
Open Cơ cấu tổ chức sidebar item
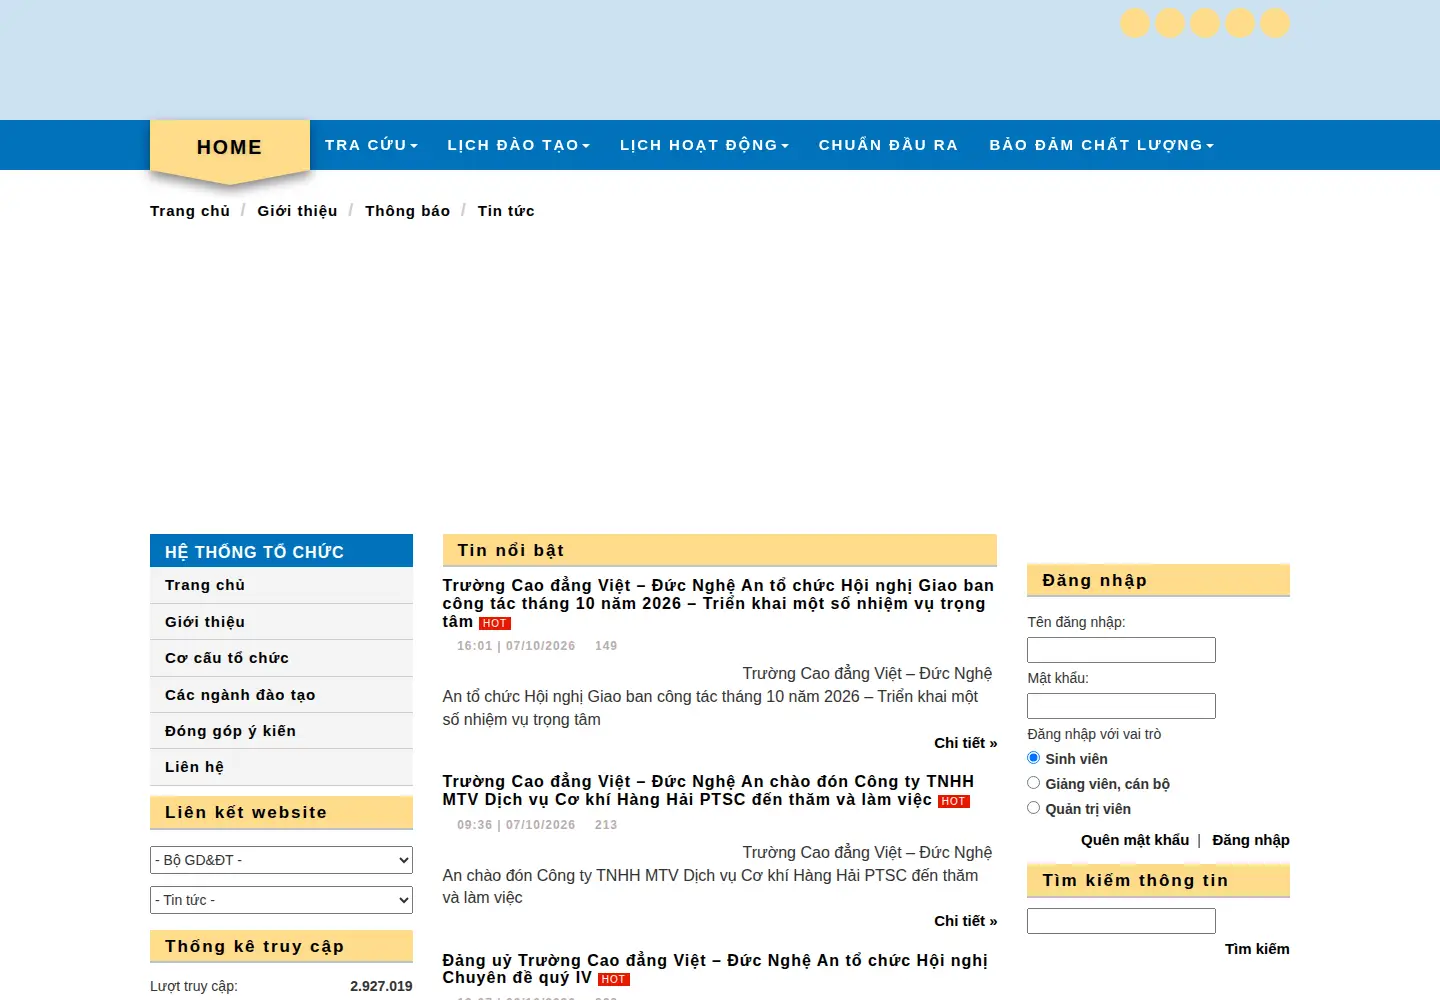coord(281,658)
